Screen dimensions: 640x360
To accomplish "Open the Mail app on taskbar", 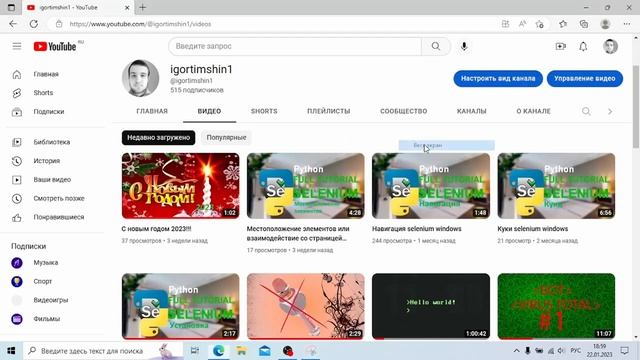I will (x=265, y=351).
